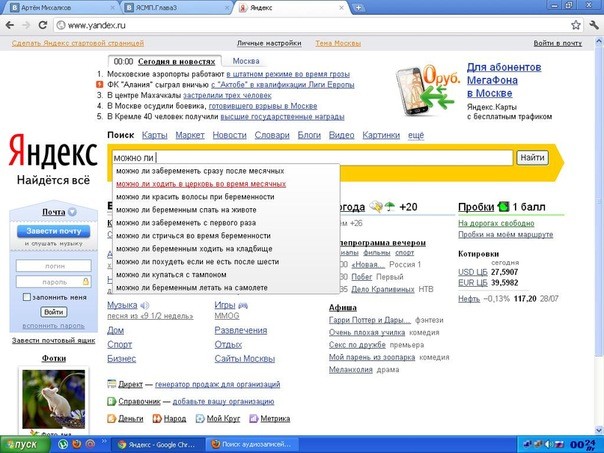Select suggestion можно ли ходить в церковь во время месячных

226,184
